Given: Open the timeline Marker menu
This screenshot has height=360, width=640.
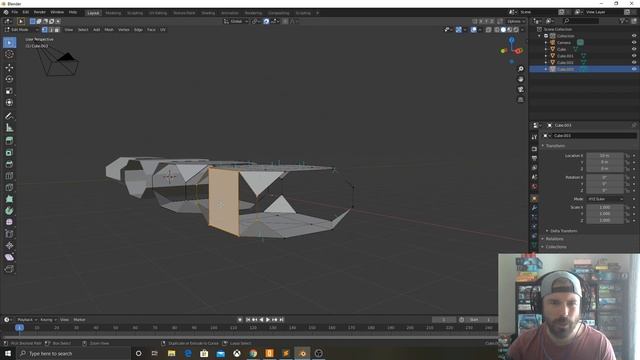Looking at the screenshot, I should pyautogui.click(x=79, y=320).
